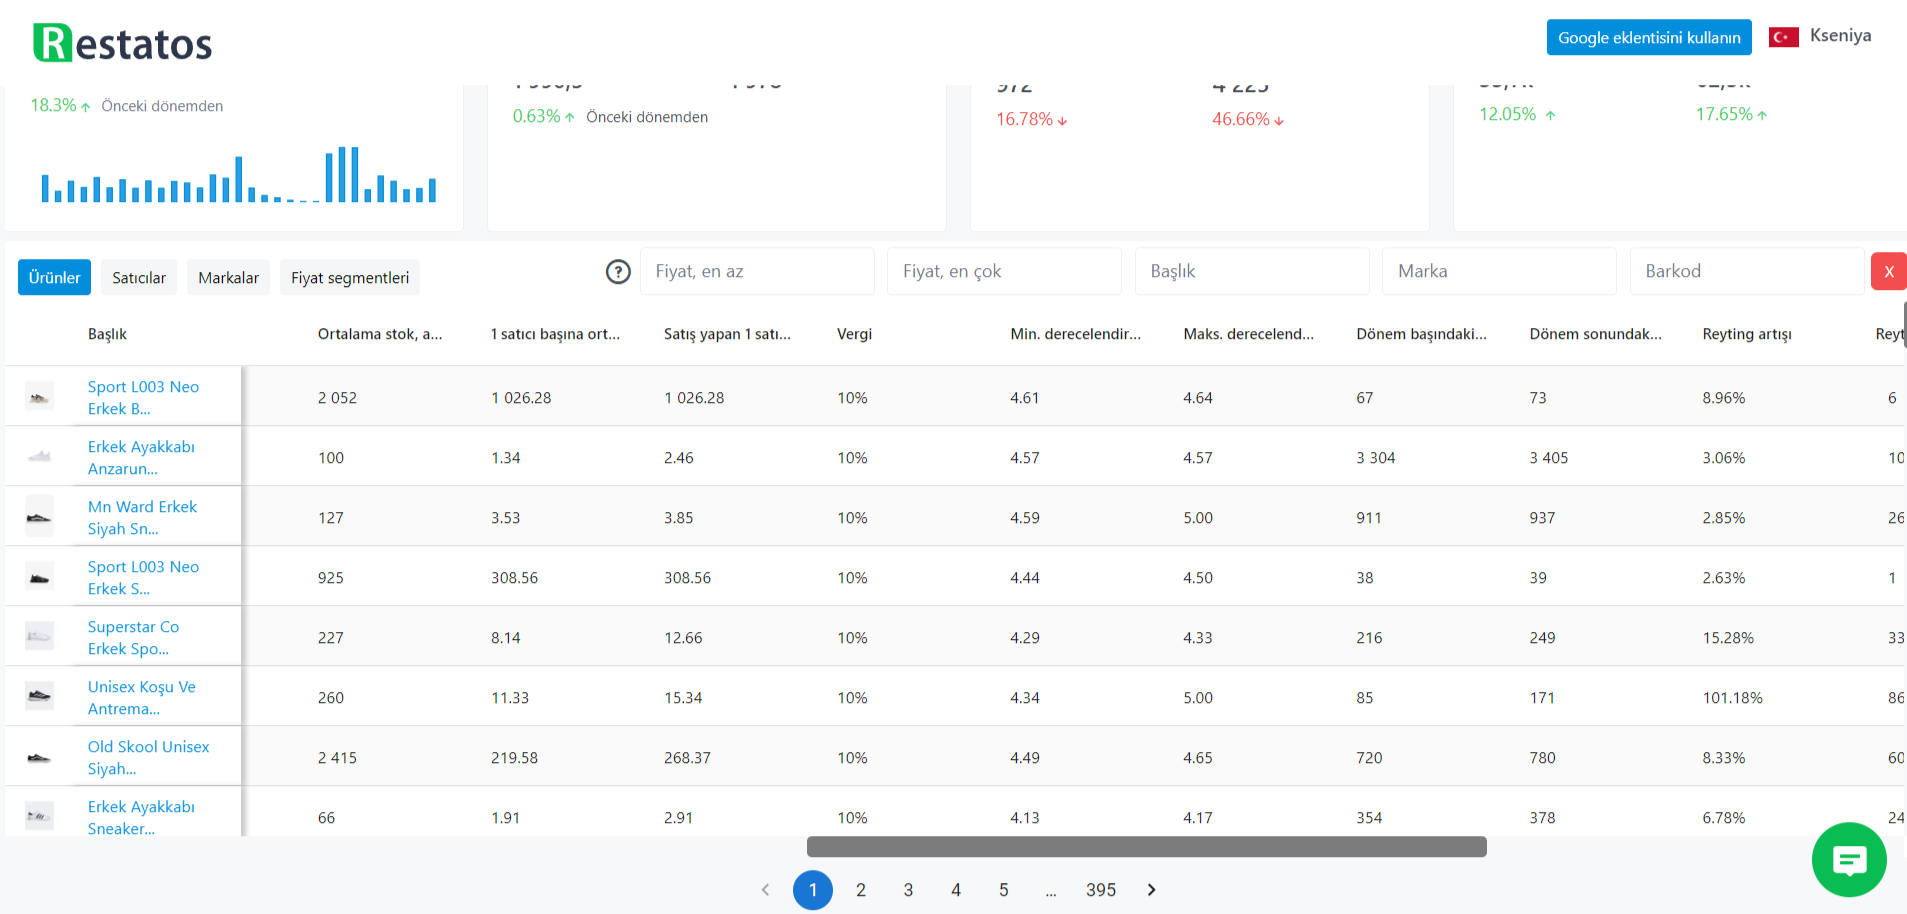Sort by Dönem sonundak... header
This screenshot has width=1907, height=914.
1595,334
